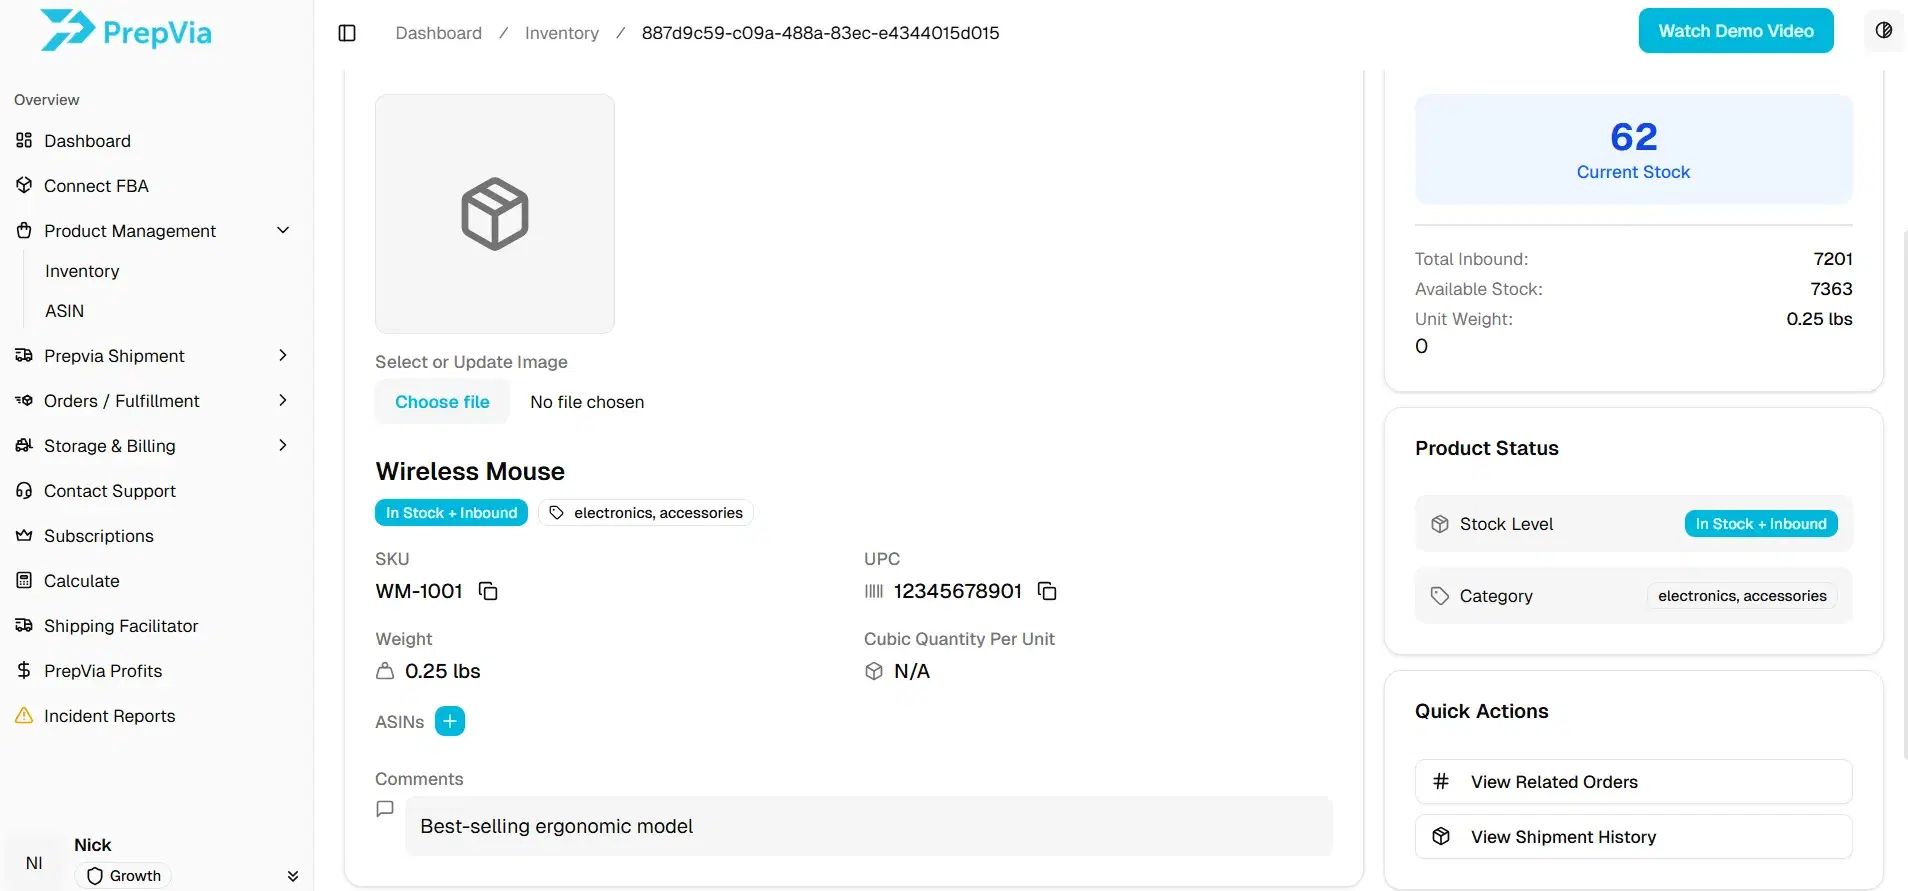The image size is (1908, 891).
Task: Open Contact Support via its headset icon
Action: coord(23,491)
